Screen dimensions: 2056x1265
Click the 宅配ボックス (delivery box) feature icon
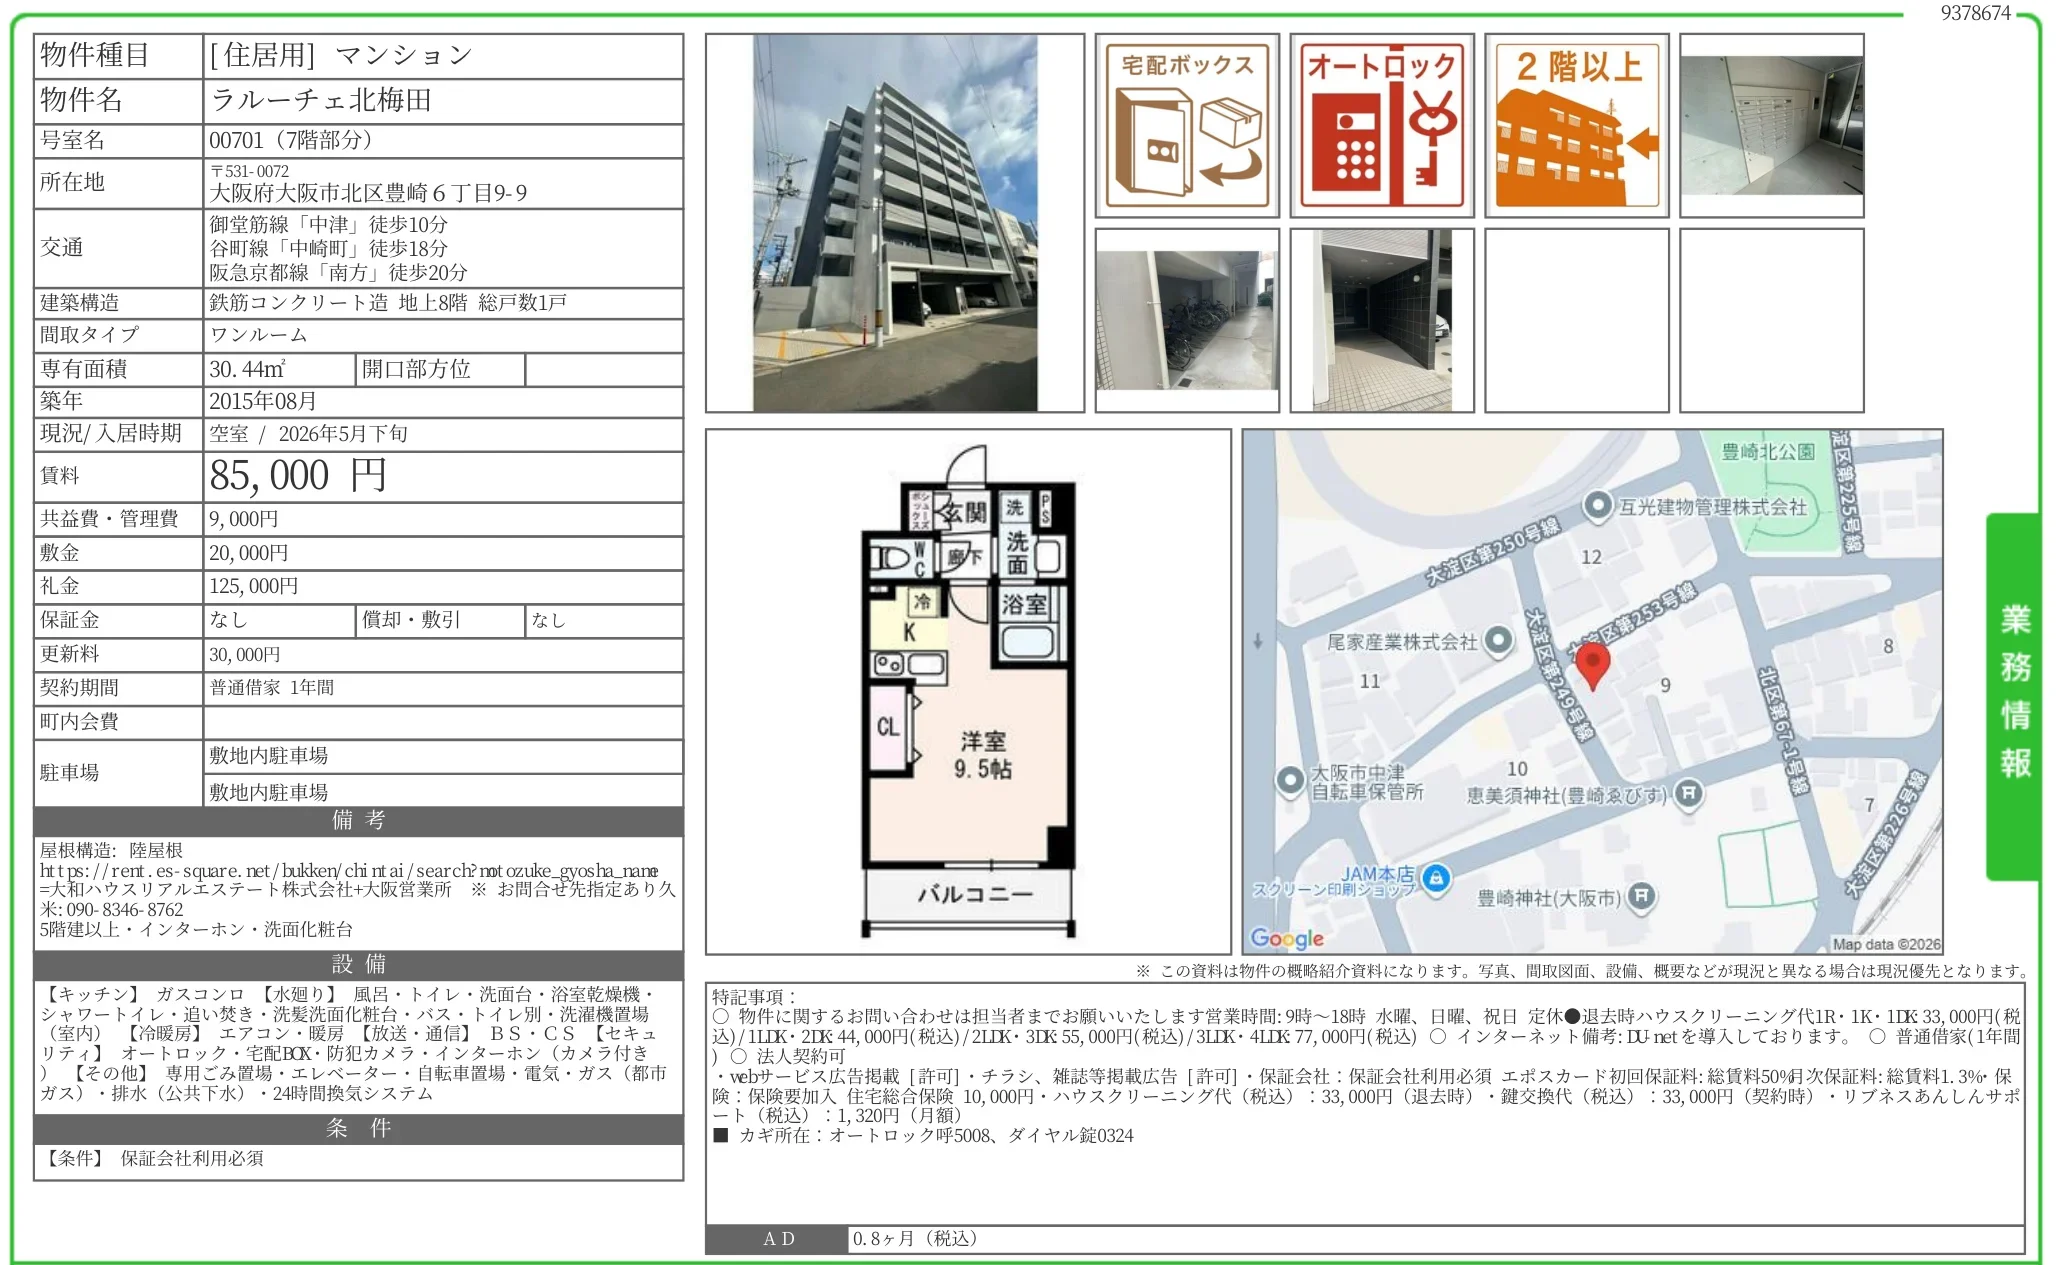point(1186,123)
